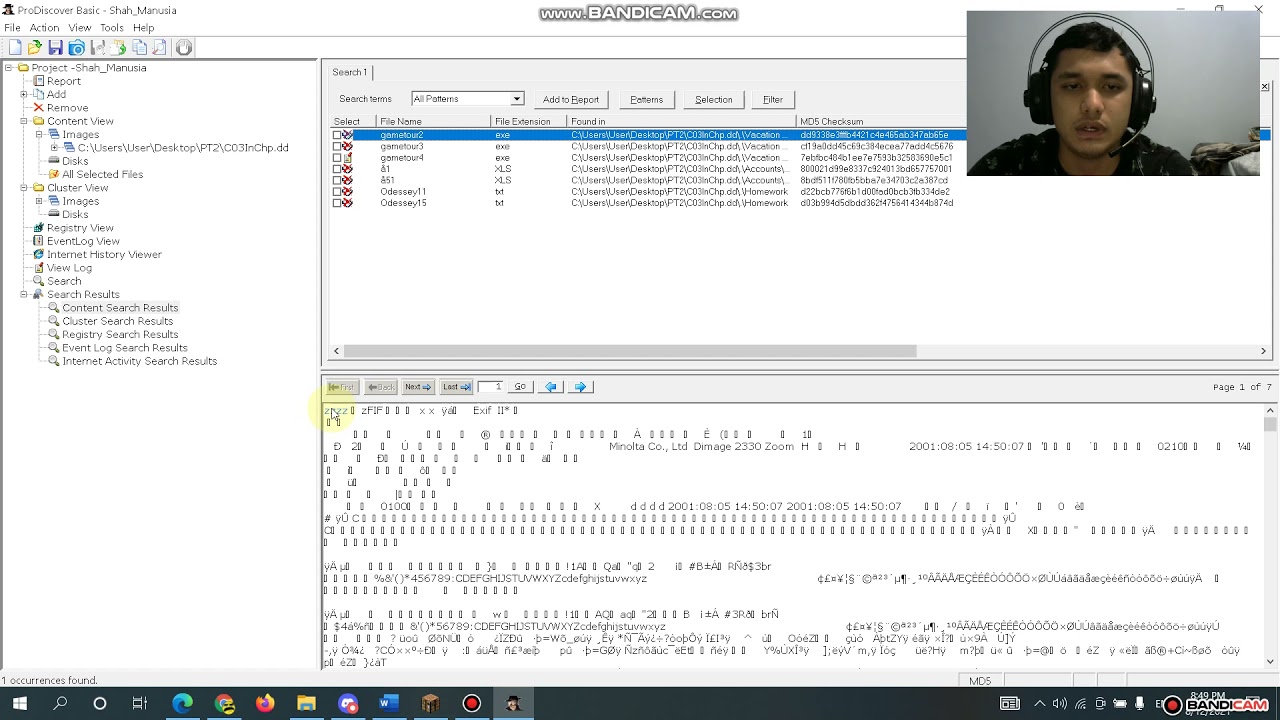Viewport: 1280px width, 720px height.
Task: Open Microsoft Word from the taskbar
Action: (x=389, y=704)
